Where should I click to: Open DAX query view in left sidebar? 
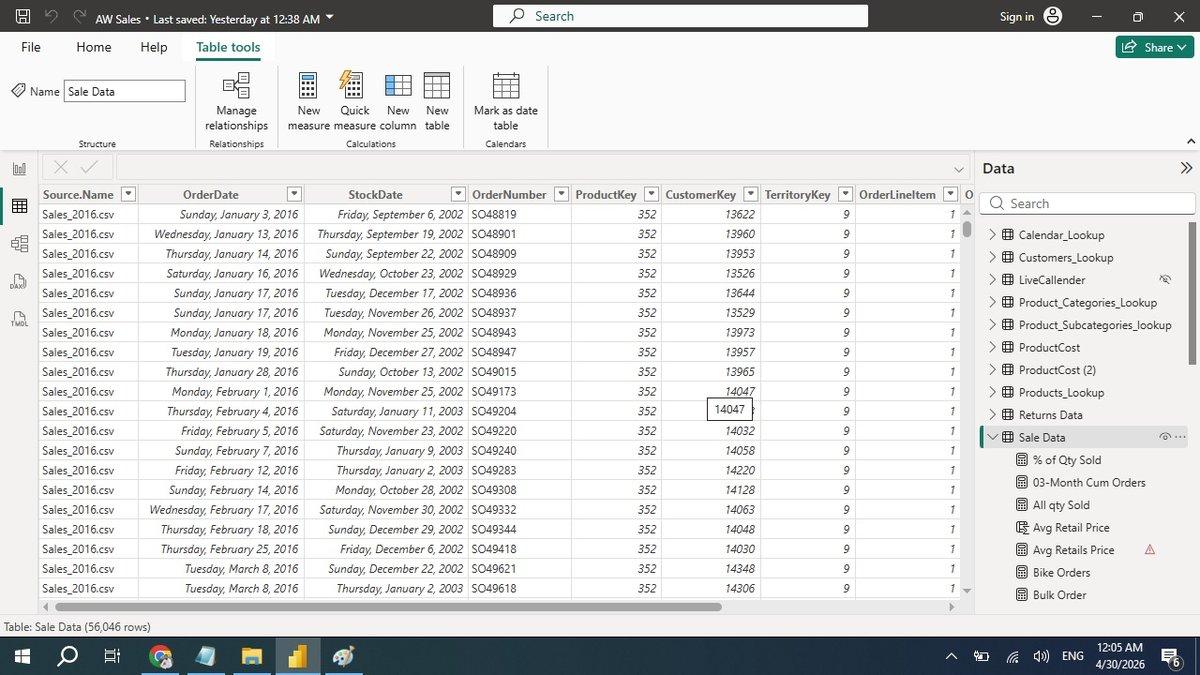click(19, 282)
